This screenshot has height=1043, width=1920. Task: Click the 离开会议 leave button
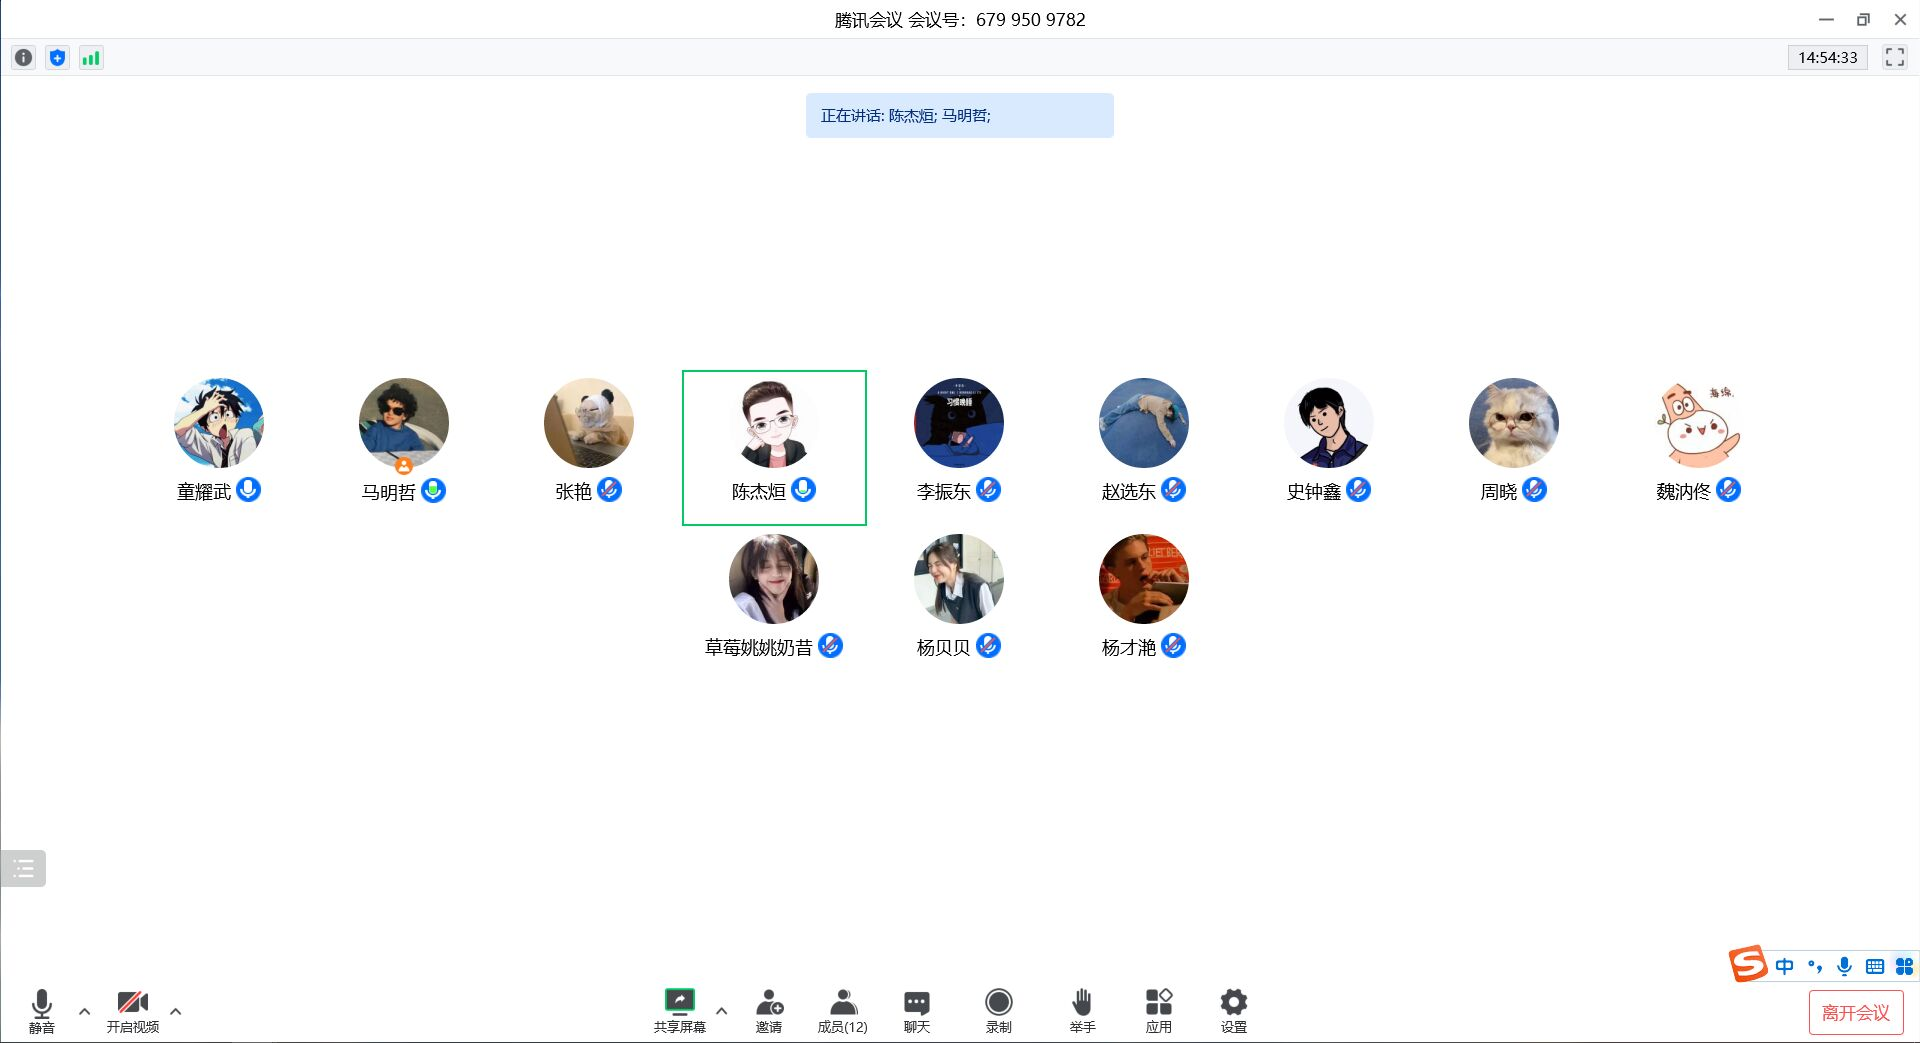coord(1855,1012)
